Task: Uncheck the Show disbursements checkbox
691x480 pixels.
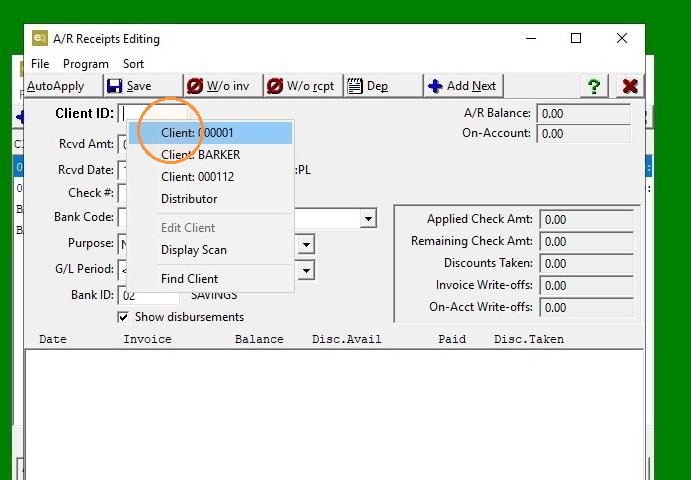Action: coord(123,317)
